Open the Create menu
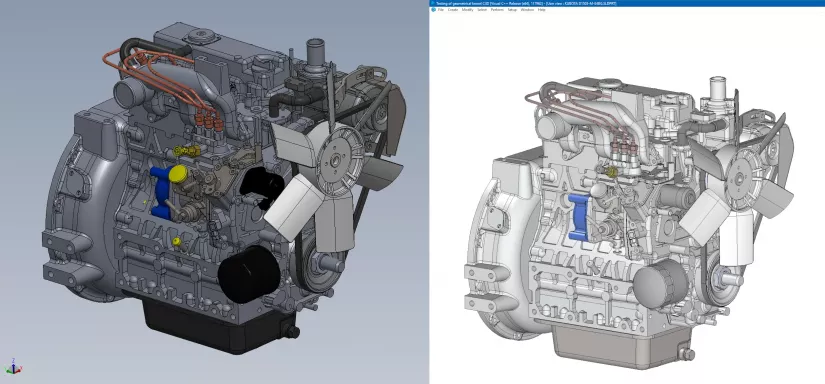The image size is (825, 384). tap(453, 9)
